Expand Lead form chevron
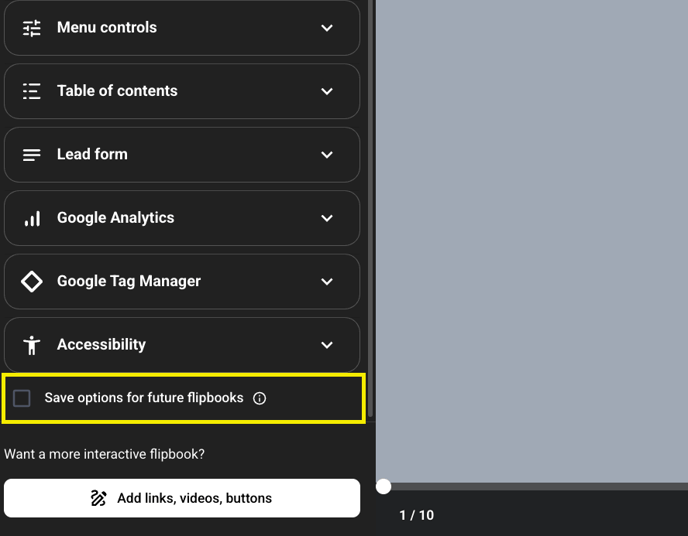This screenshot has width=688, height=536. 327,155
